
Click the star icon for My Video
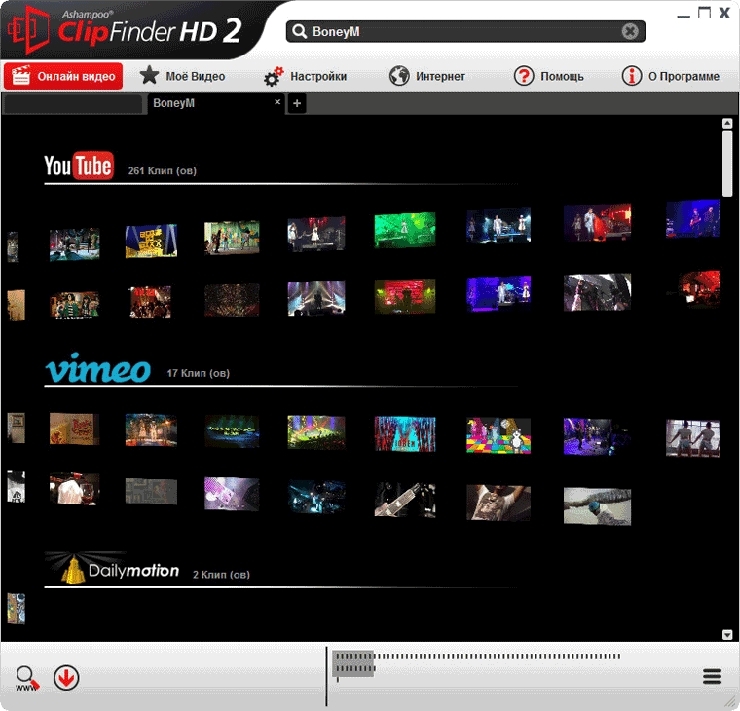(x=150, y=75)
